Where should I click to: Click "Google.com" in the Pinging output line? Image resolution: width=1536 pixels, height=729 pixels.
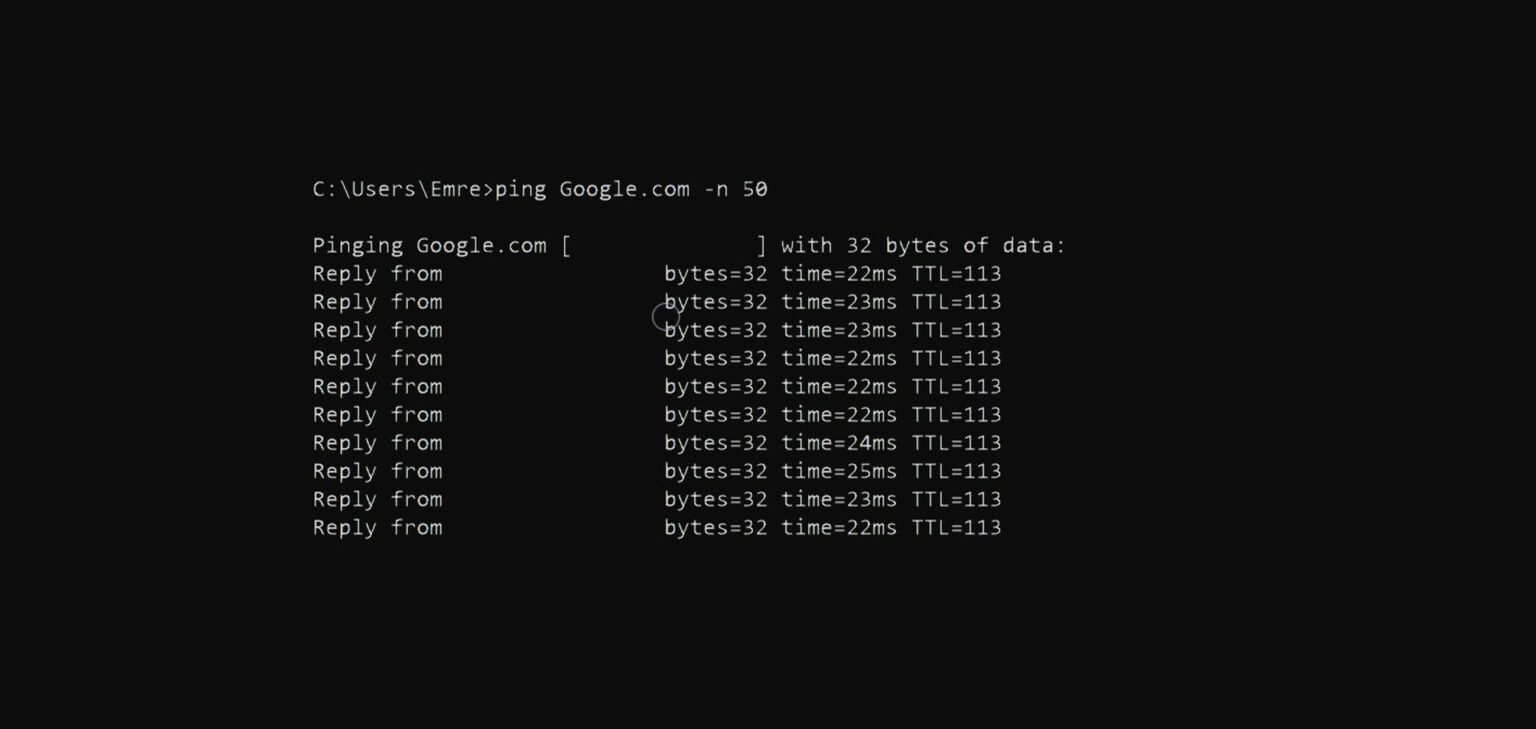click(x=481, y=245)
